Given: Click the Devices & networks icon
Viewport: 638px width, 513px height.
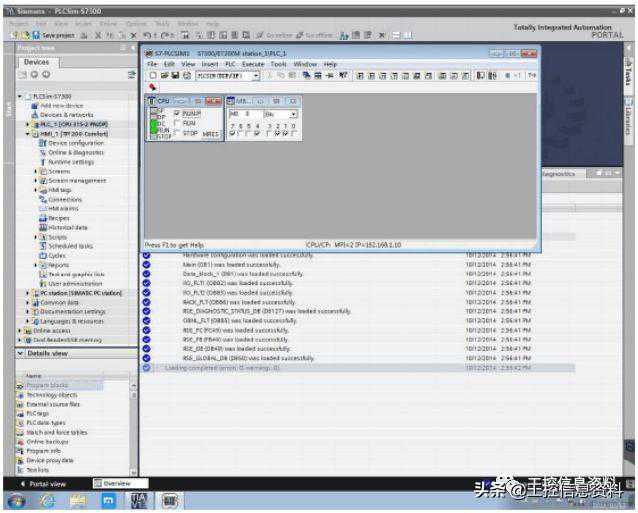Looking at the screenshot, I should 35,114.
